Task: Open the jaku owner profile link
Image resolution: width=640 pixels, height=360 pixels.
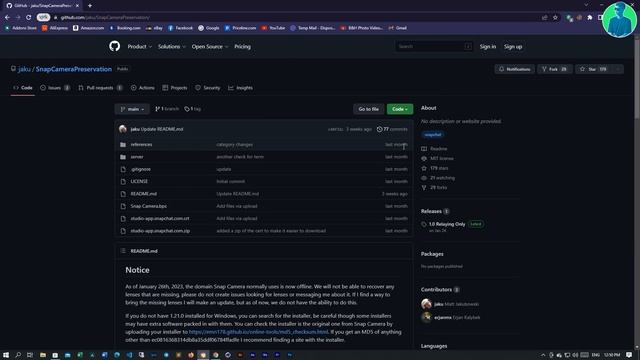Action: pos(24,69)
